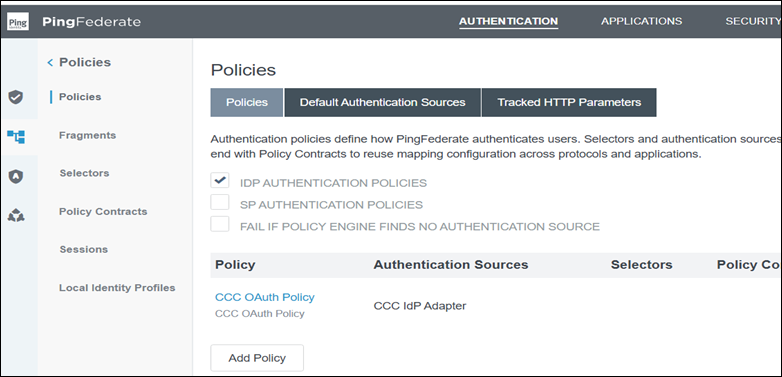Open Fragments in the left navigation

[87, 135]
